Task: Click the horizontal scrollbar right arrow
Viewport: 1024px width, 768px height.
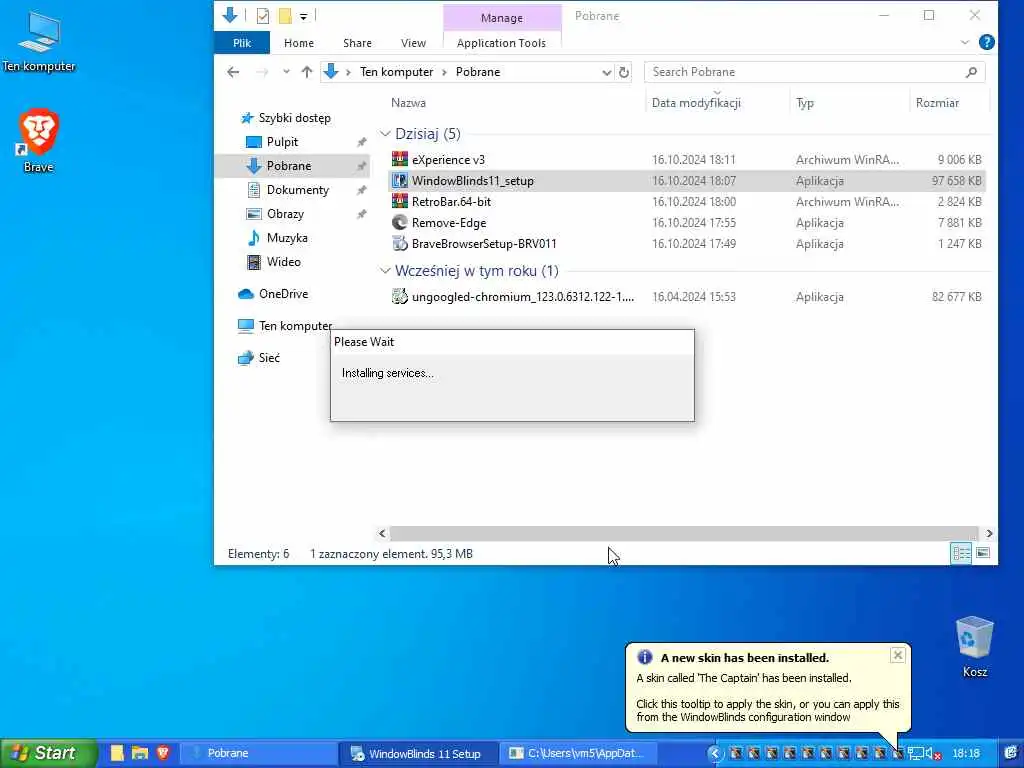Action: click(x=989, y=534)
